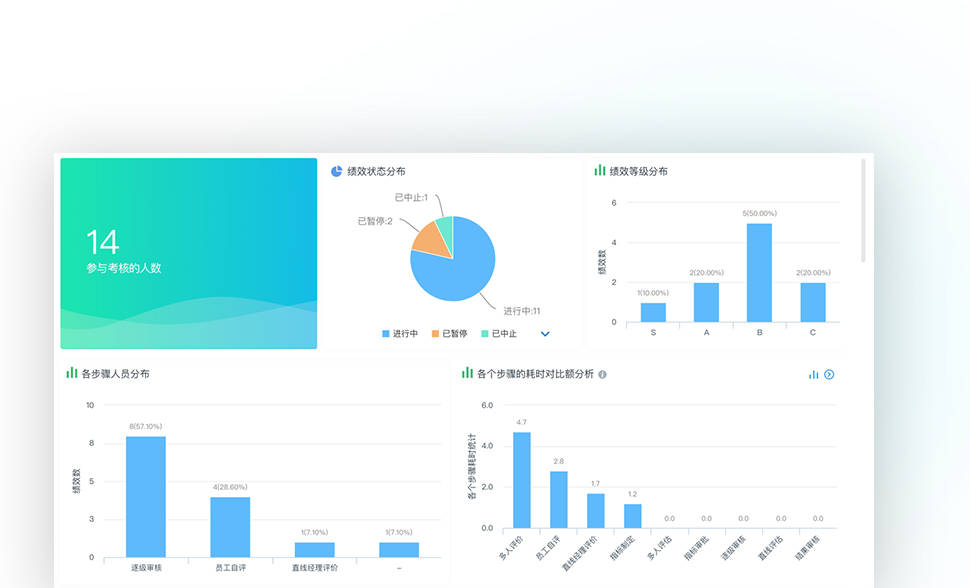This screenshot has height=588, width=970.
Task: Toggle 进行中 legend item in pie chart
Action: click(399, 333)
